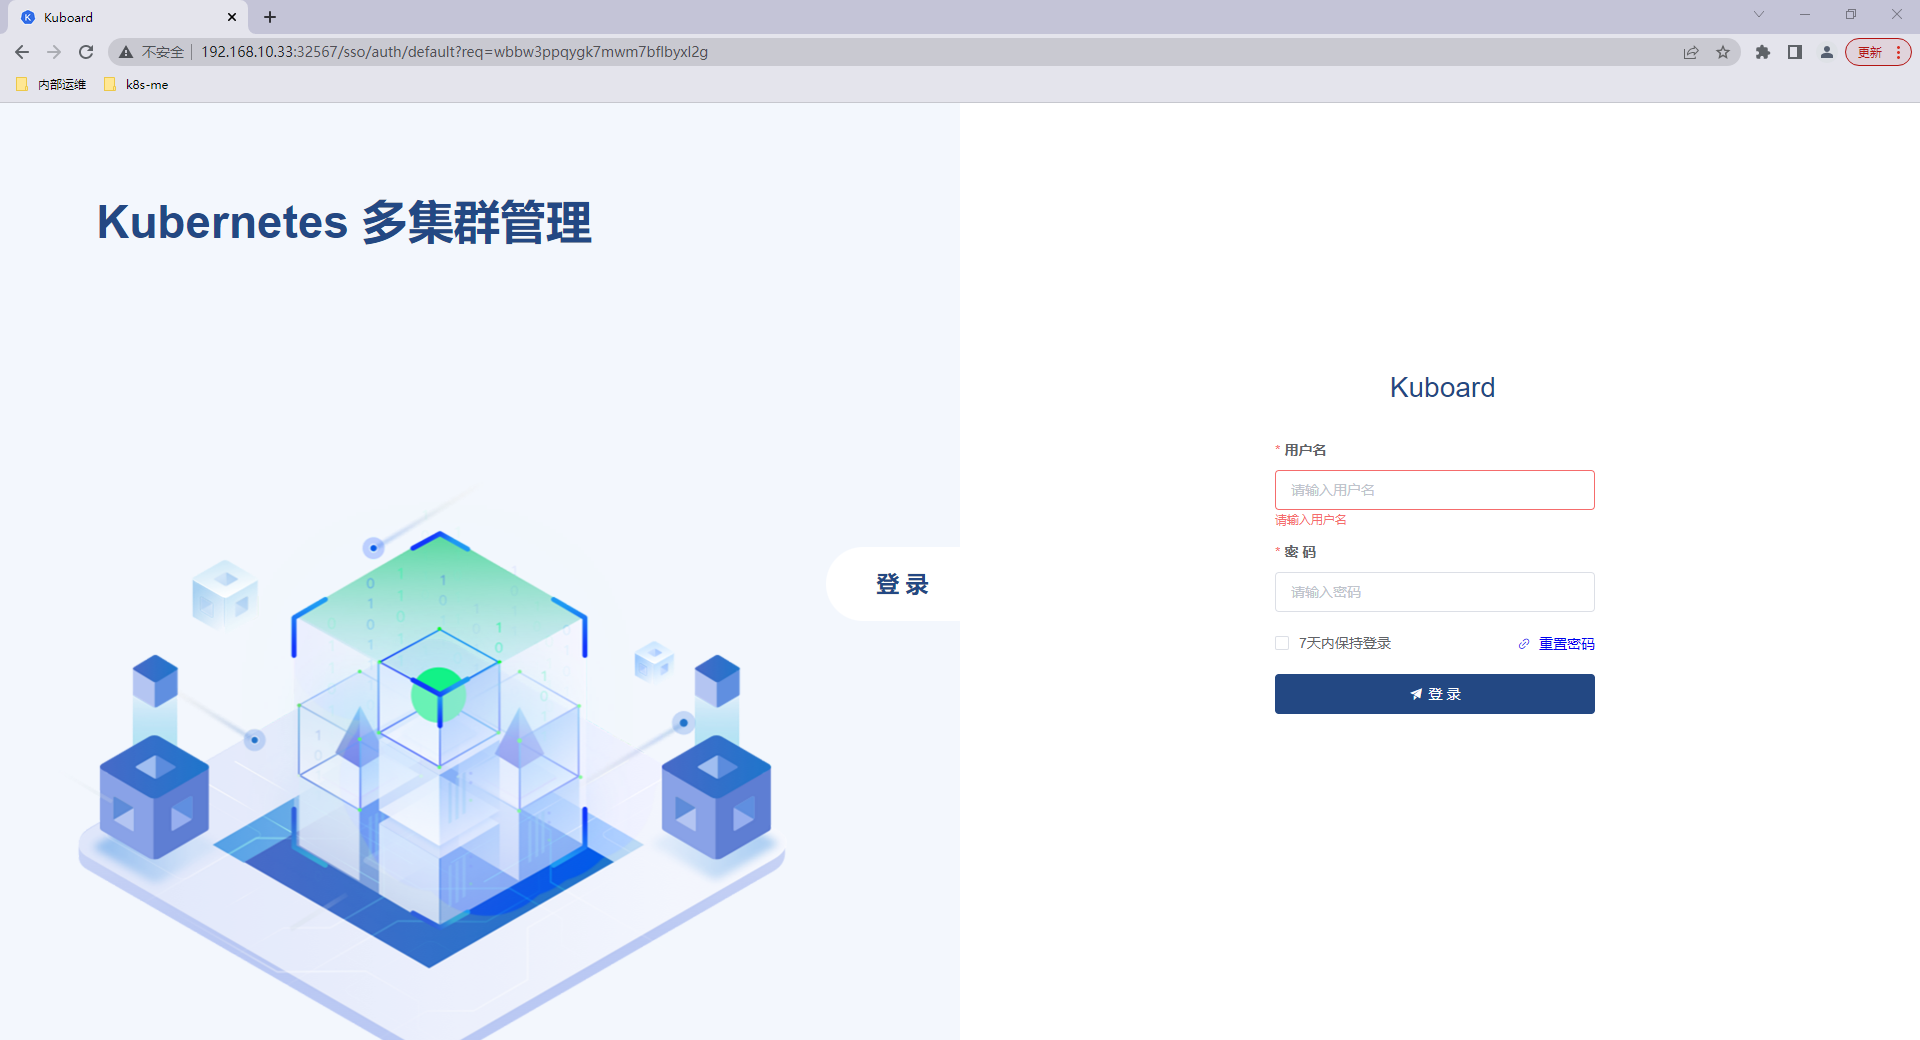Open the extensions puzzle icon
1920x1040 pixels.
click(x=1763, y=52)
